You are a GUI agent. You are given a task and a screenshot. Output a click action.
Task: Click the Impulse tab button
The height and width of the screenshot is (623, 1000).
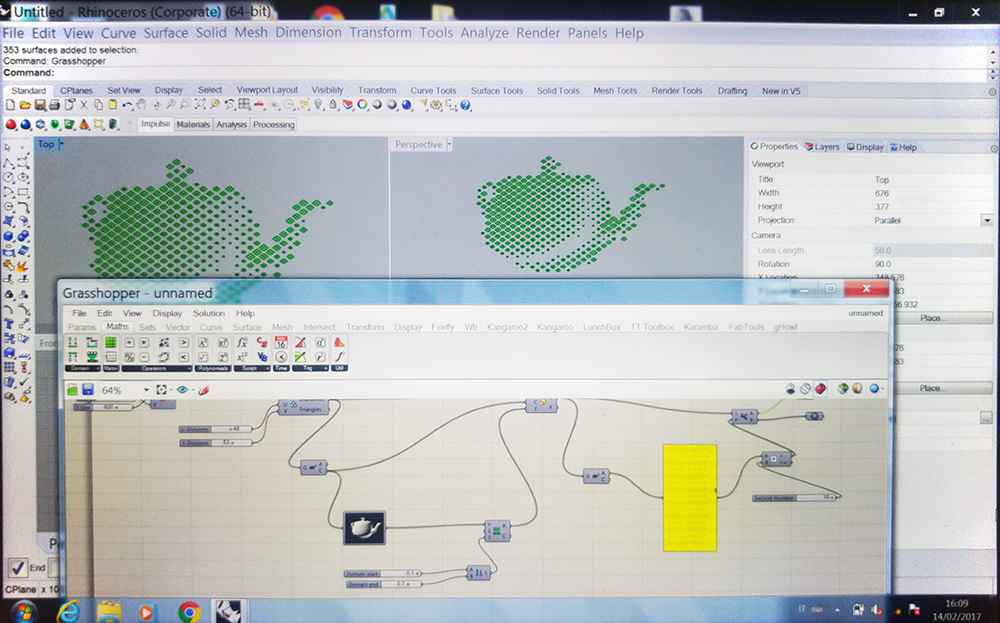(156, 124)
